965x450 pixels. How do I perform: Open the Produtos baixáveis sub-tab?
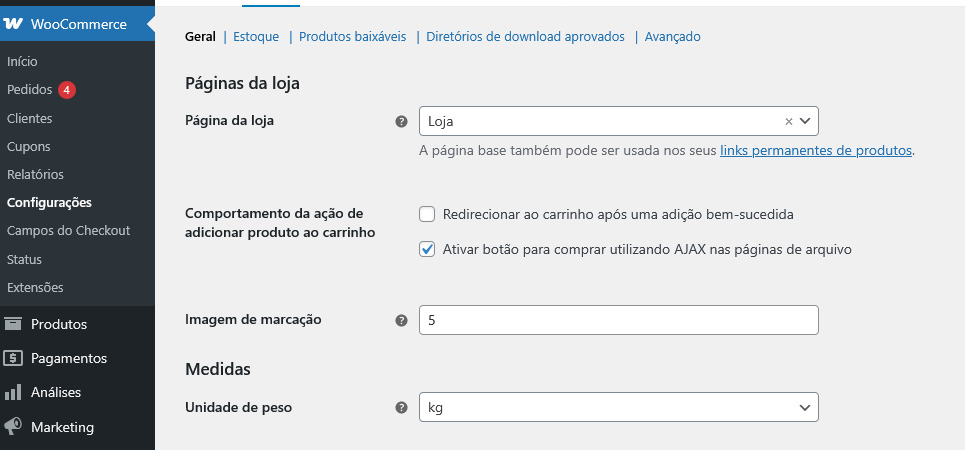[x=353, y=37]
